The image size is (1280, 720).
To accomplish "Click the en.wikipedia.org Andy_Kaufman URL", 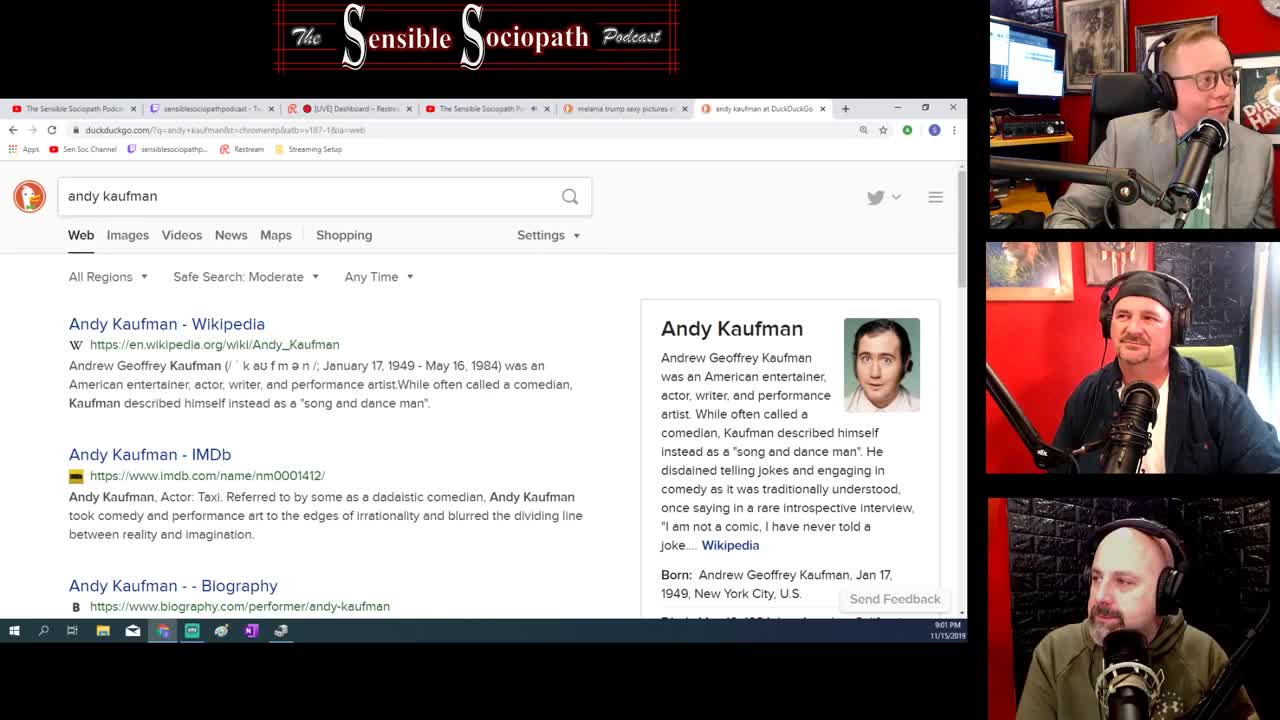I will click(x=214, y=345).
